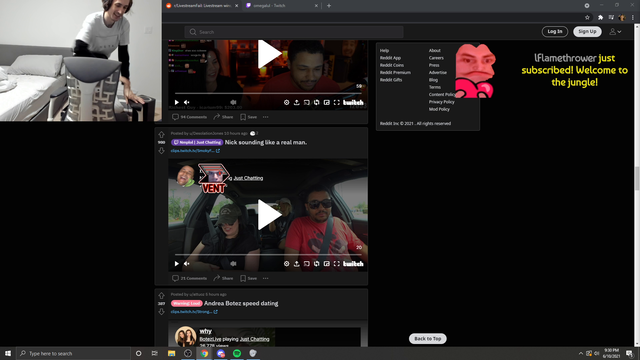The image size is (640, 360).
Task: Click share upload icon in the Nick clip player
Action: [x=297, y=264]
